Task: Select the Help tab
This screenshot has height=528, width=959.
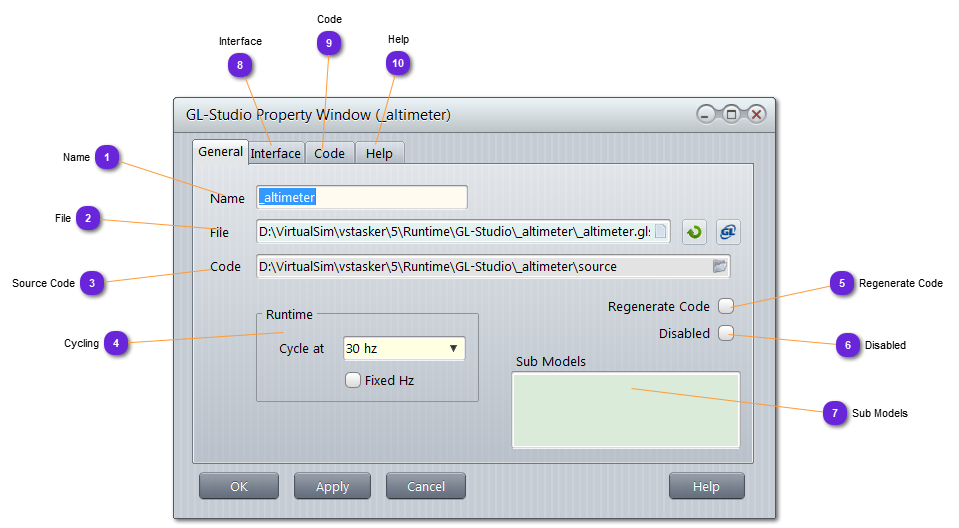Action: [x=379, y=153]
